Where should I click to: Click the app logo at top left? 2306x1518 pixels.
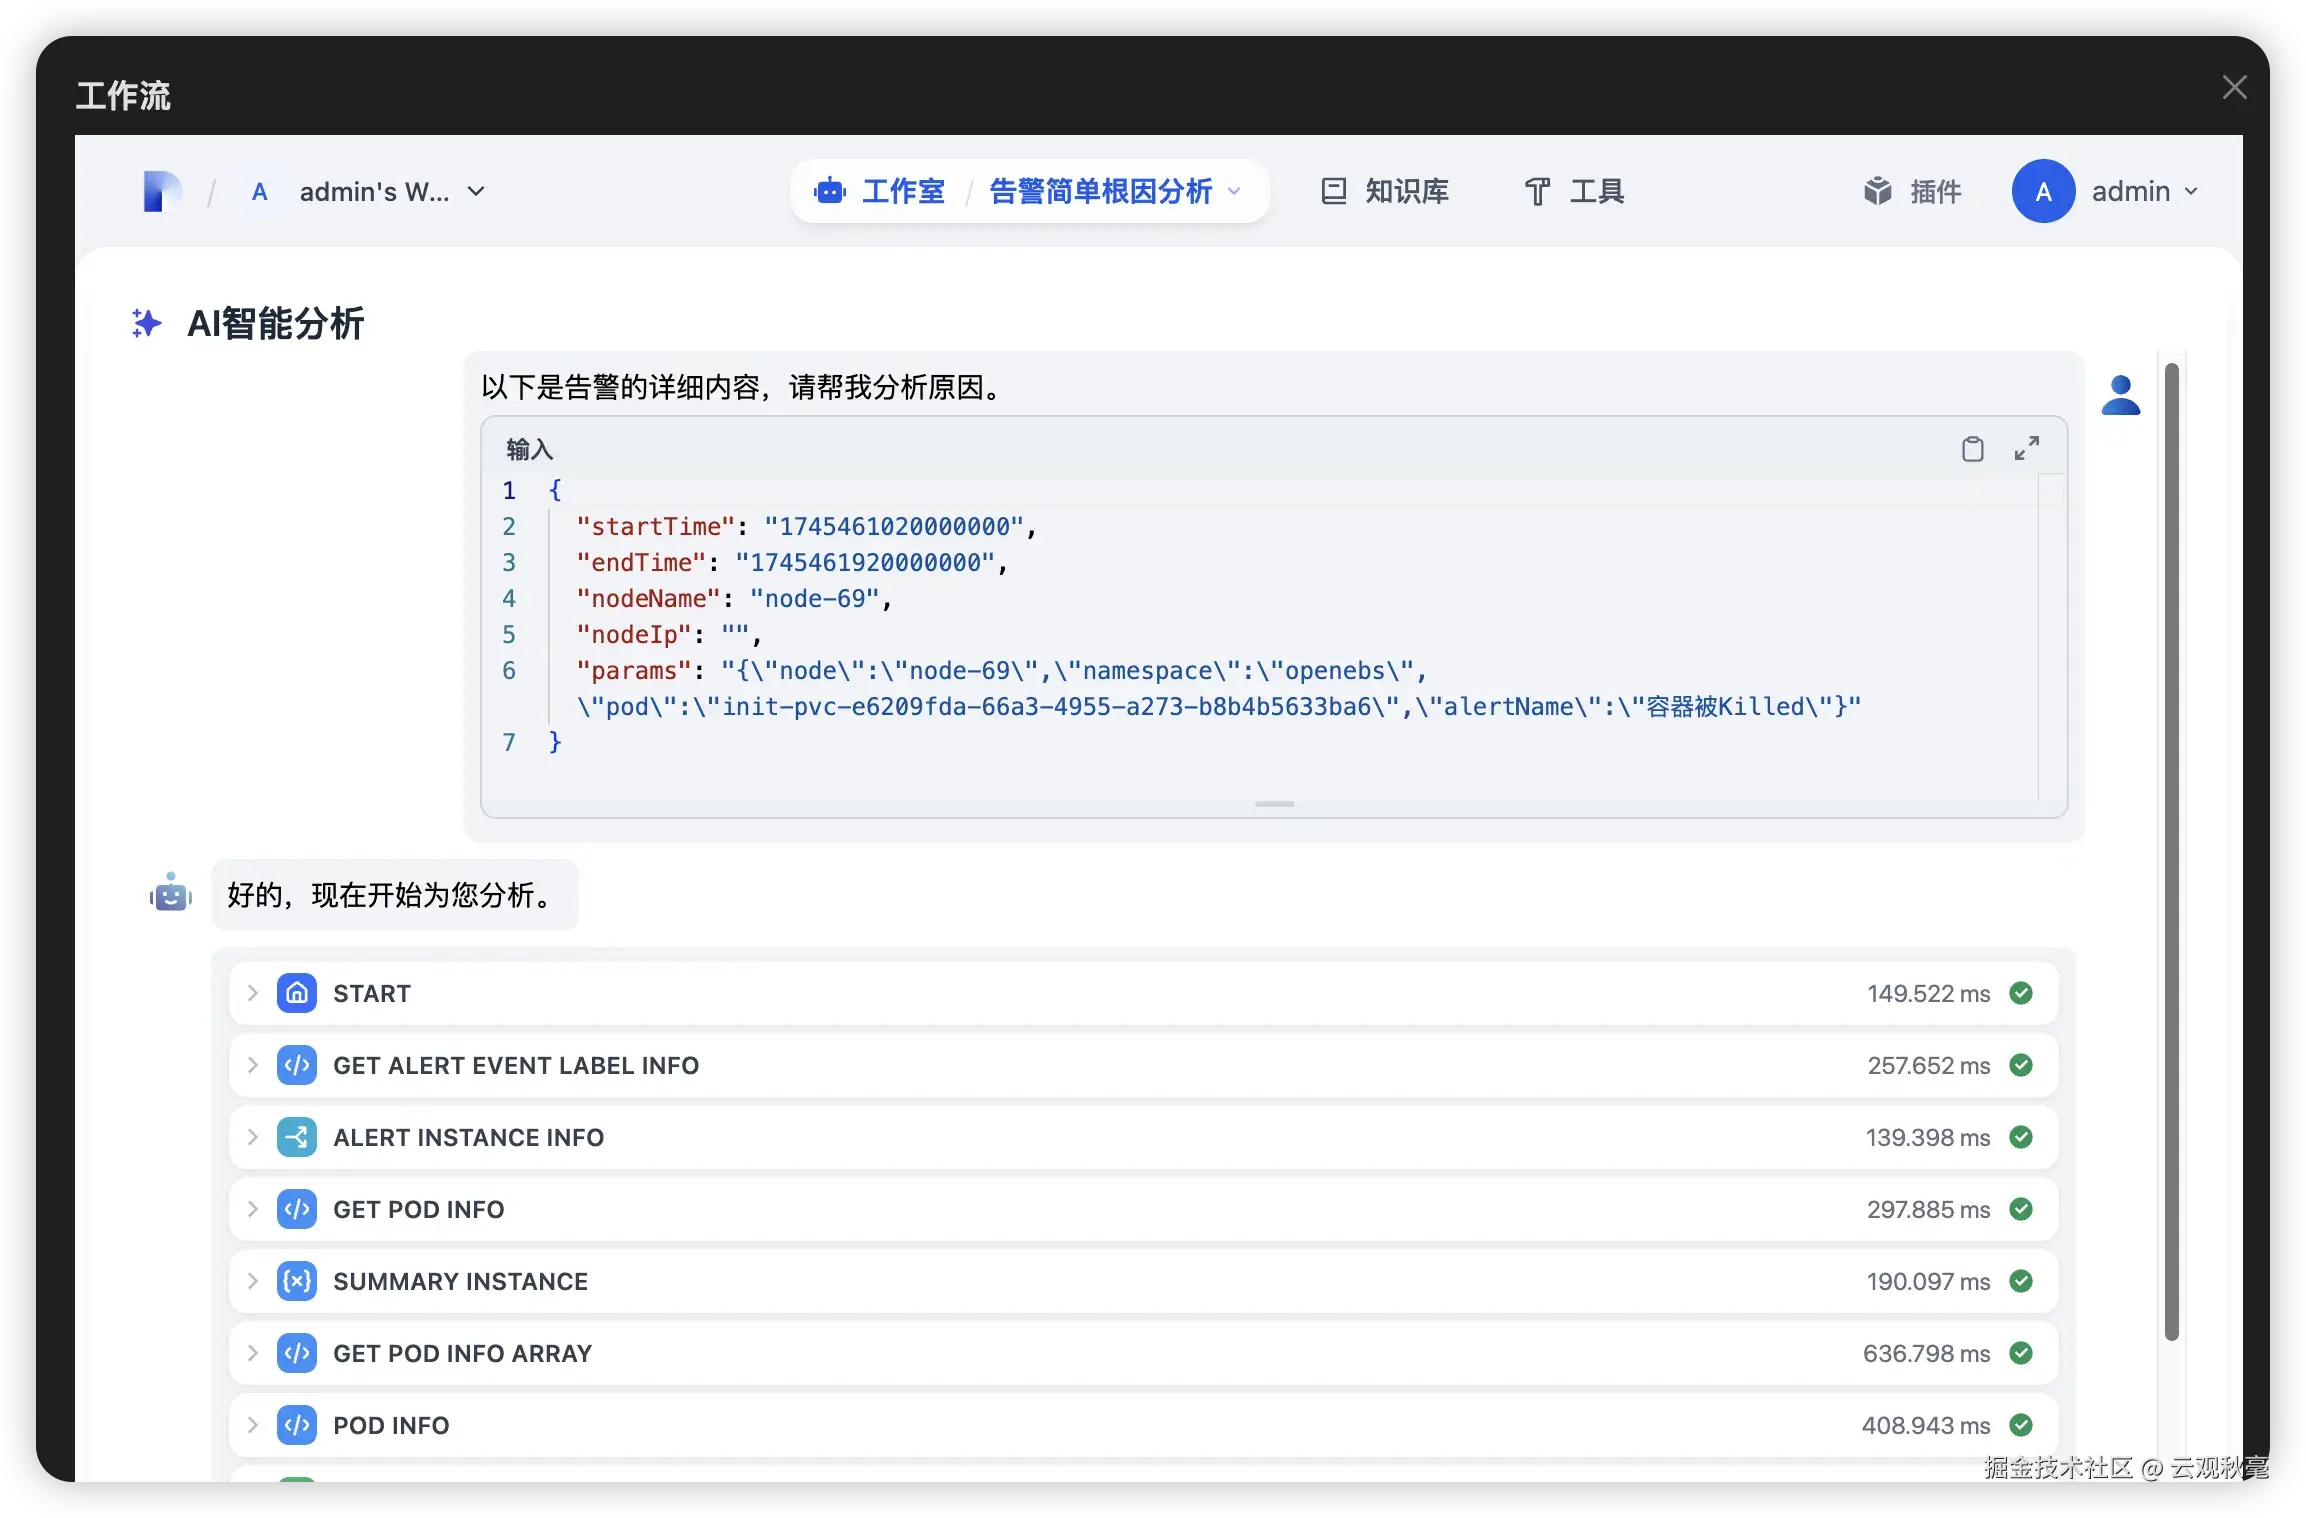point(161,191)
